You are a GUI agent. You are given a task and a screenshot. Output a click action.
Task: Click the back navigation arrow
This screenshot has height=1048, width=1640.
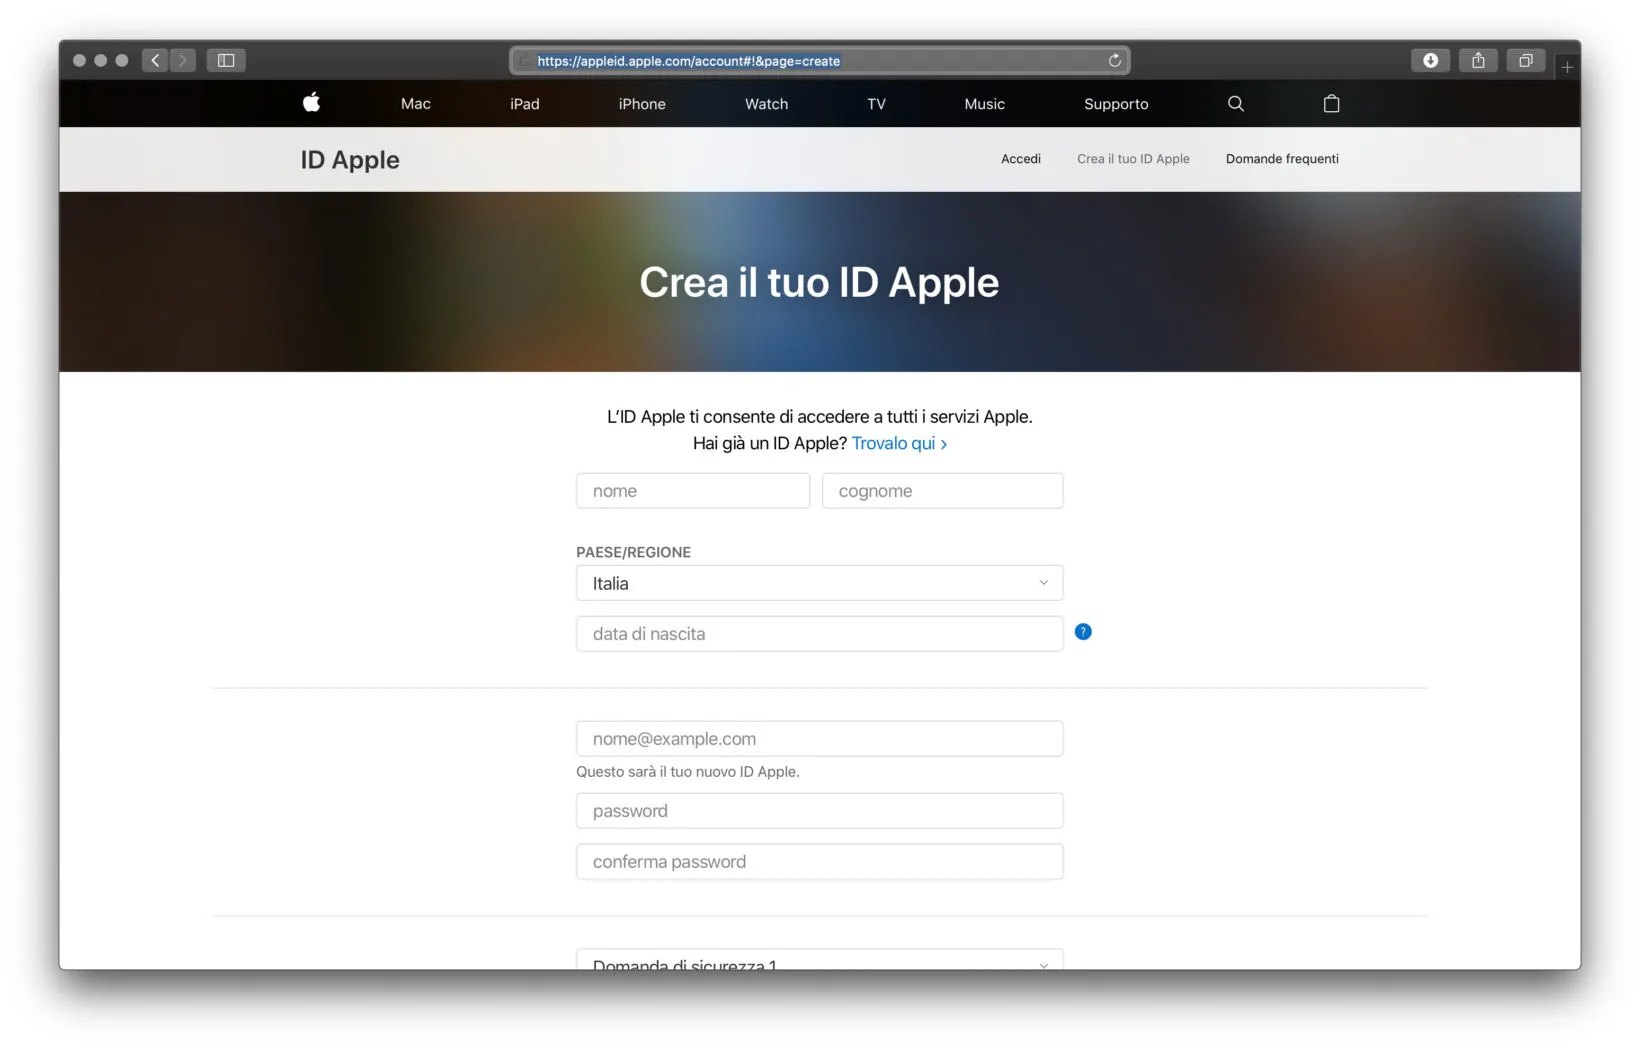[155, 60]
